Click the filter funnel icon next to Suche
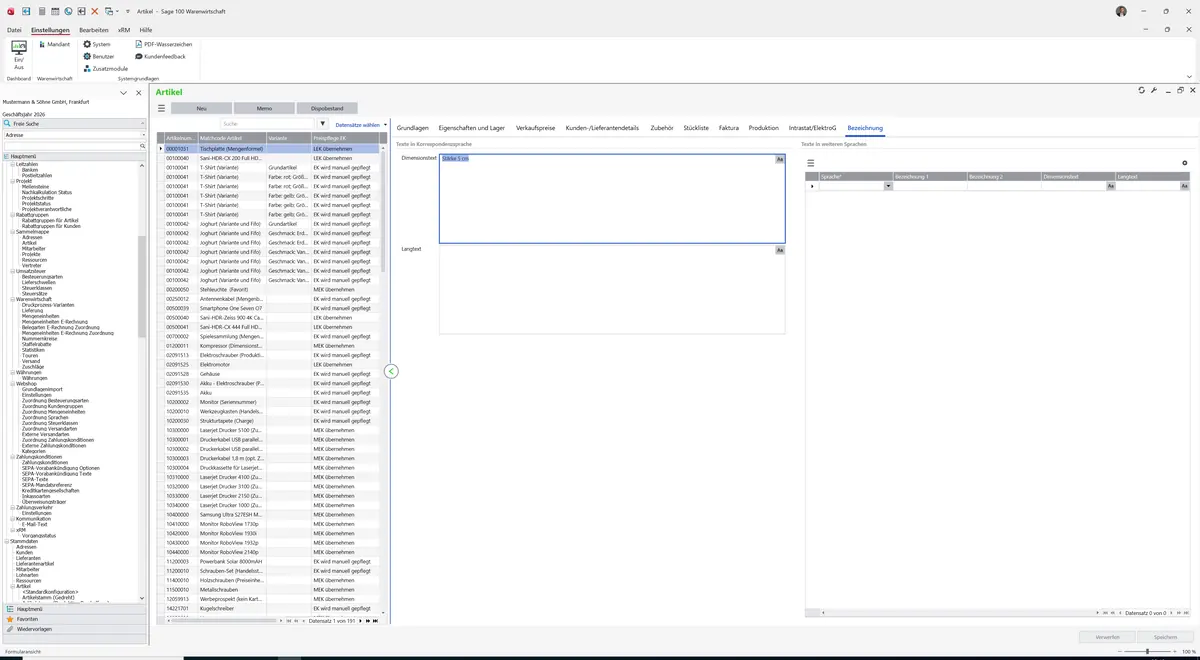This screenshot has width=1200, height=660. coord(322,124)
